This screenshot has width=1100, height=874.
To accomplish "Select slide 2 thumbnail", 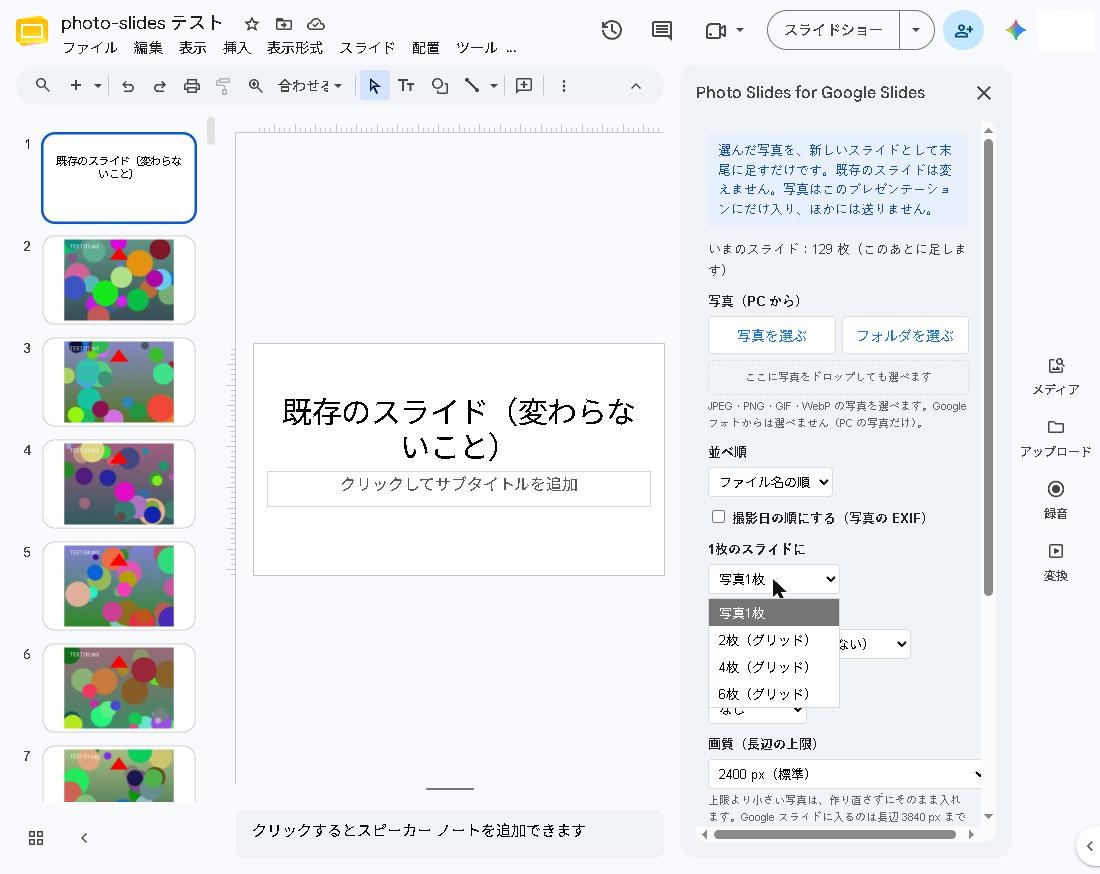I will pos(119,280).
